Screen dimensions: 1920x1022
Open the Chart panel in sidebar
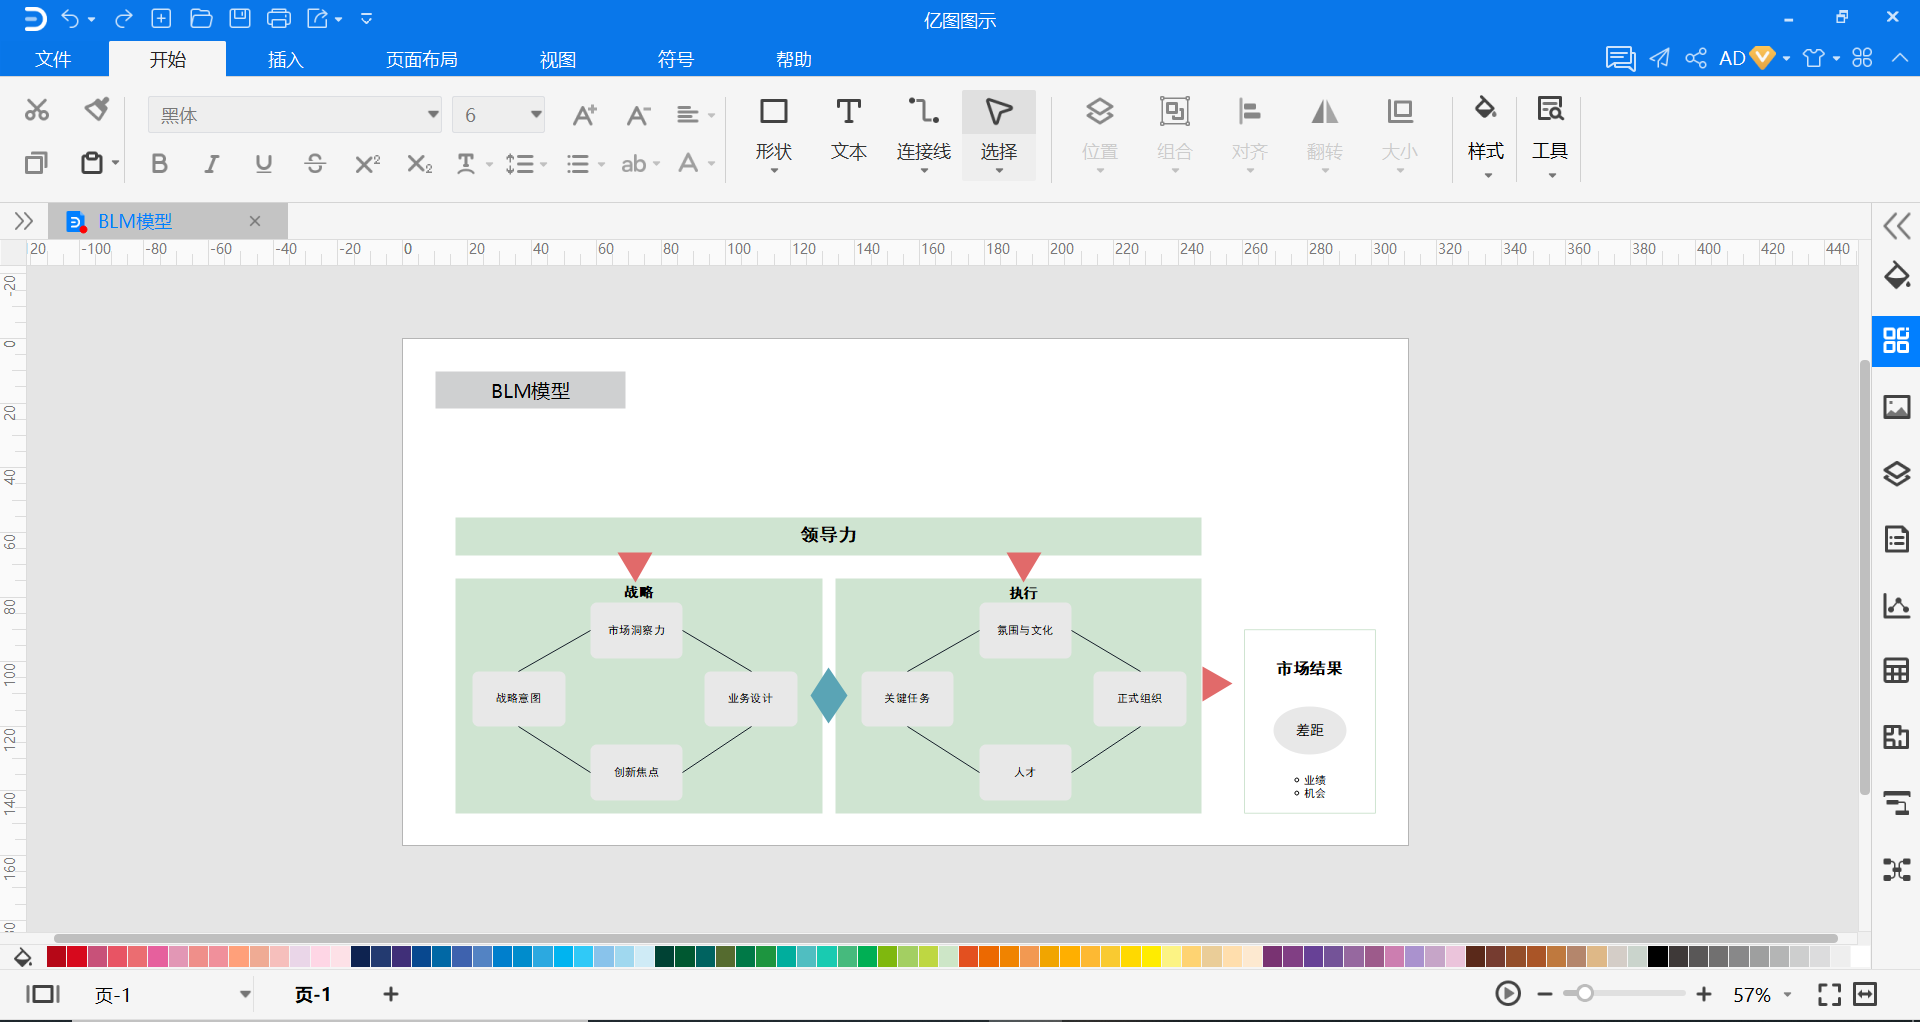click(x=1896, y=605)
